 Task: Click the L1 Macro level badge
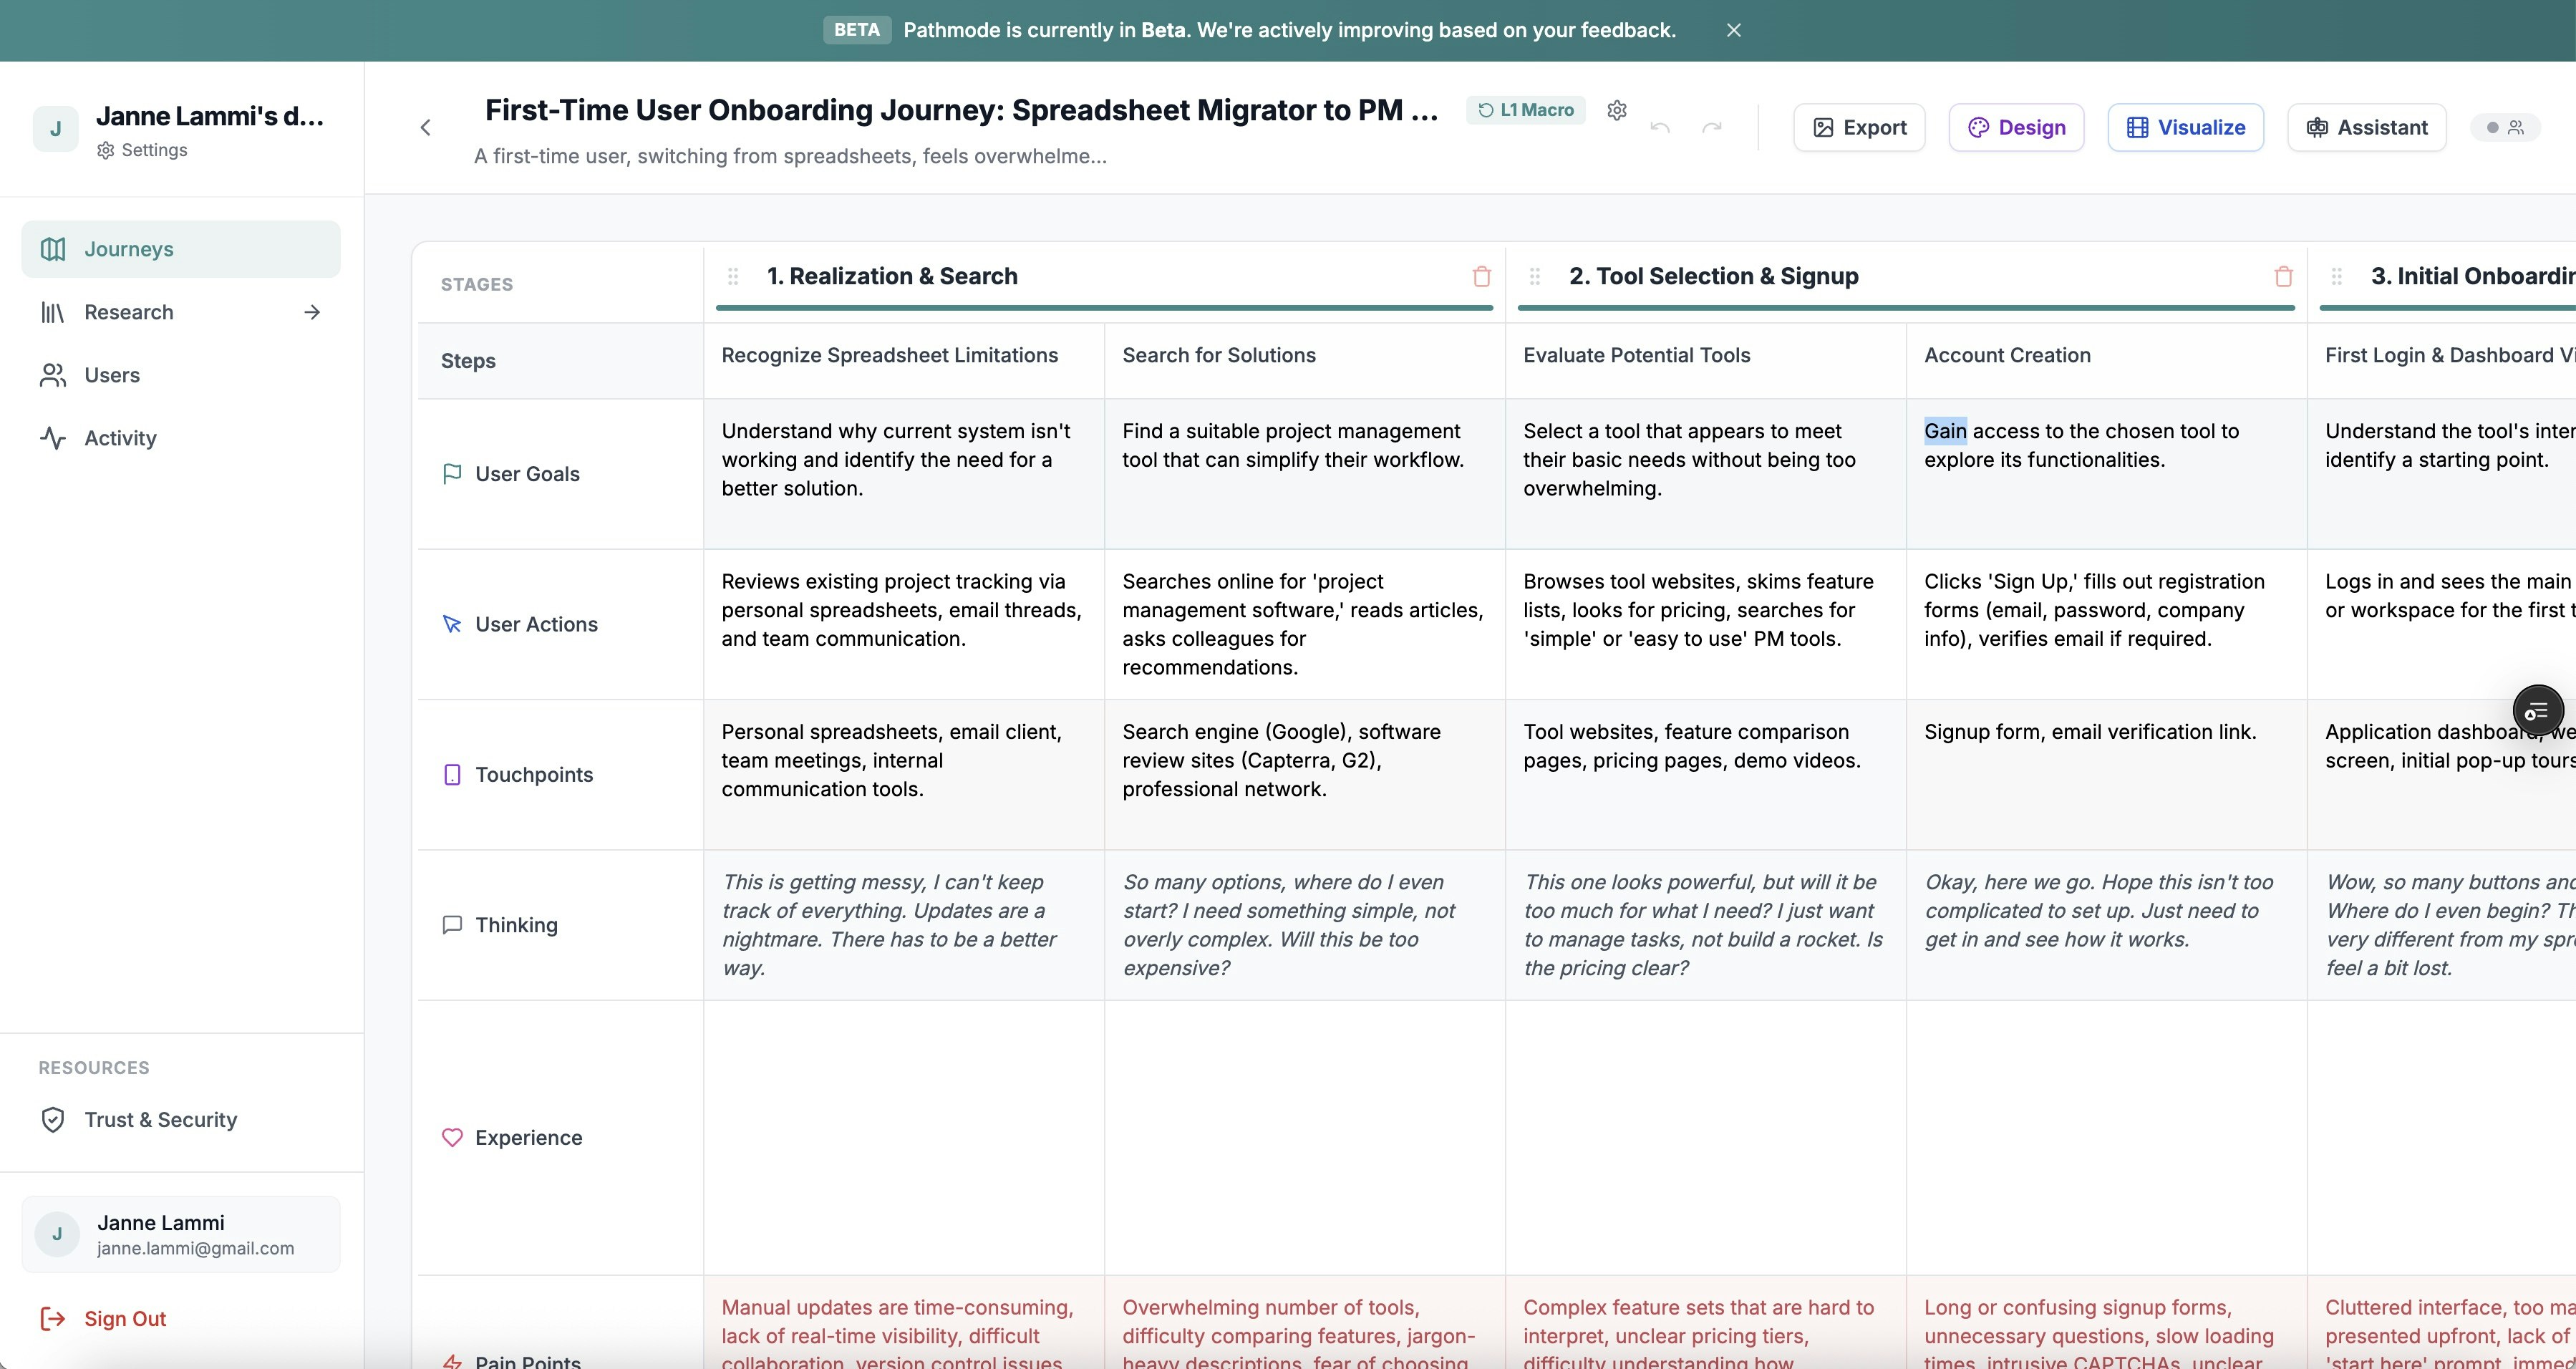coord(1526,110)
